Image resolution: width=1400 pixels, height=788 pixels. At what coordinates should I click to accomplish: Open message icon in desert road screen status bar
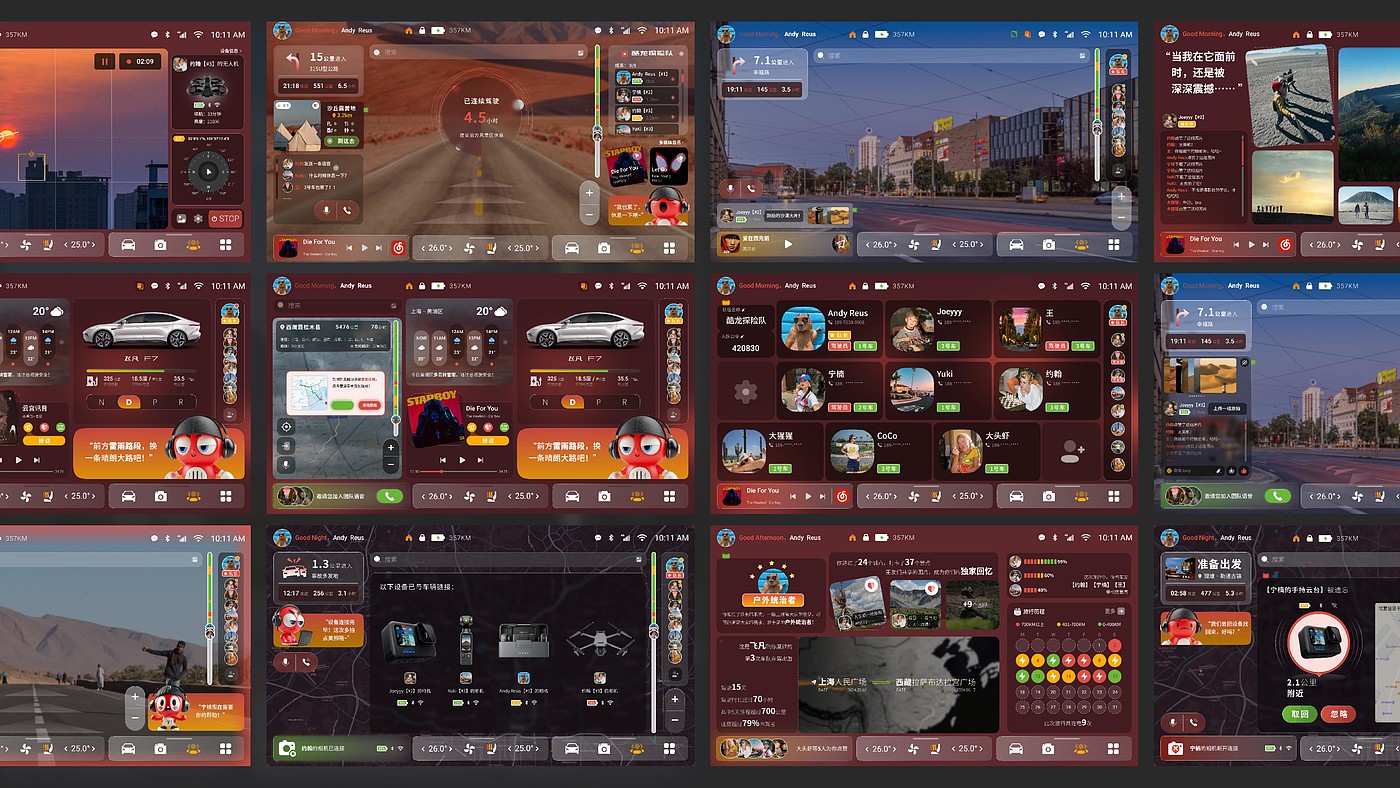click(x=598, y=31)
